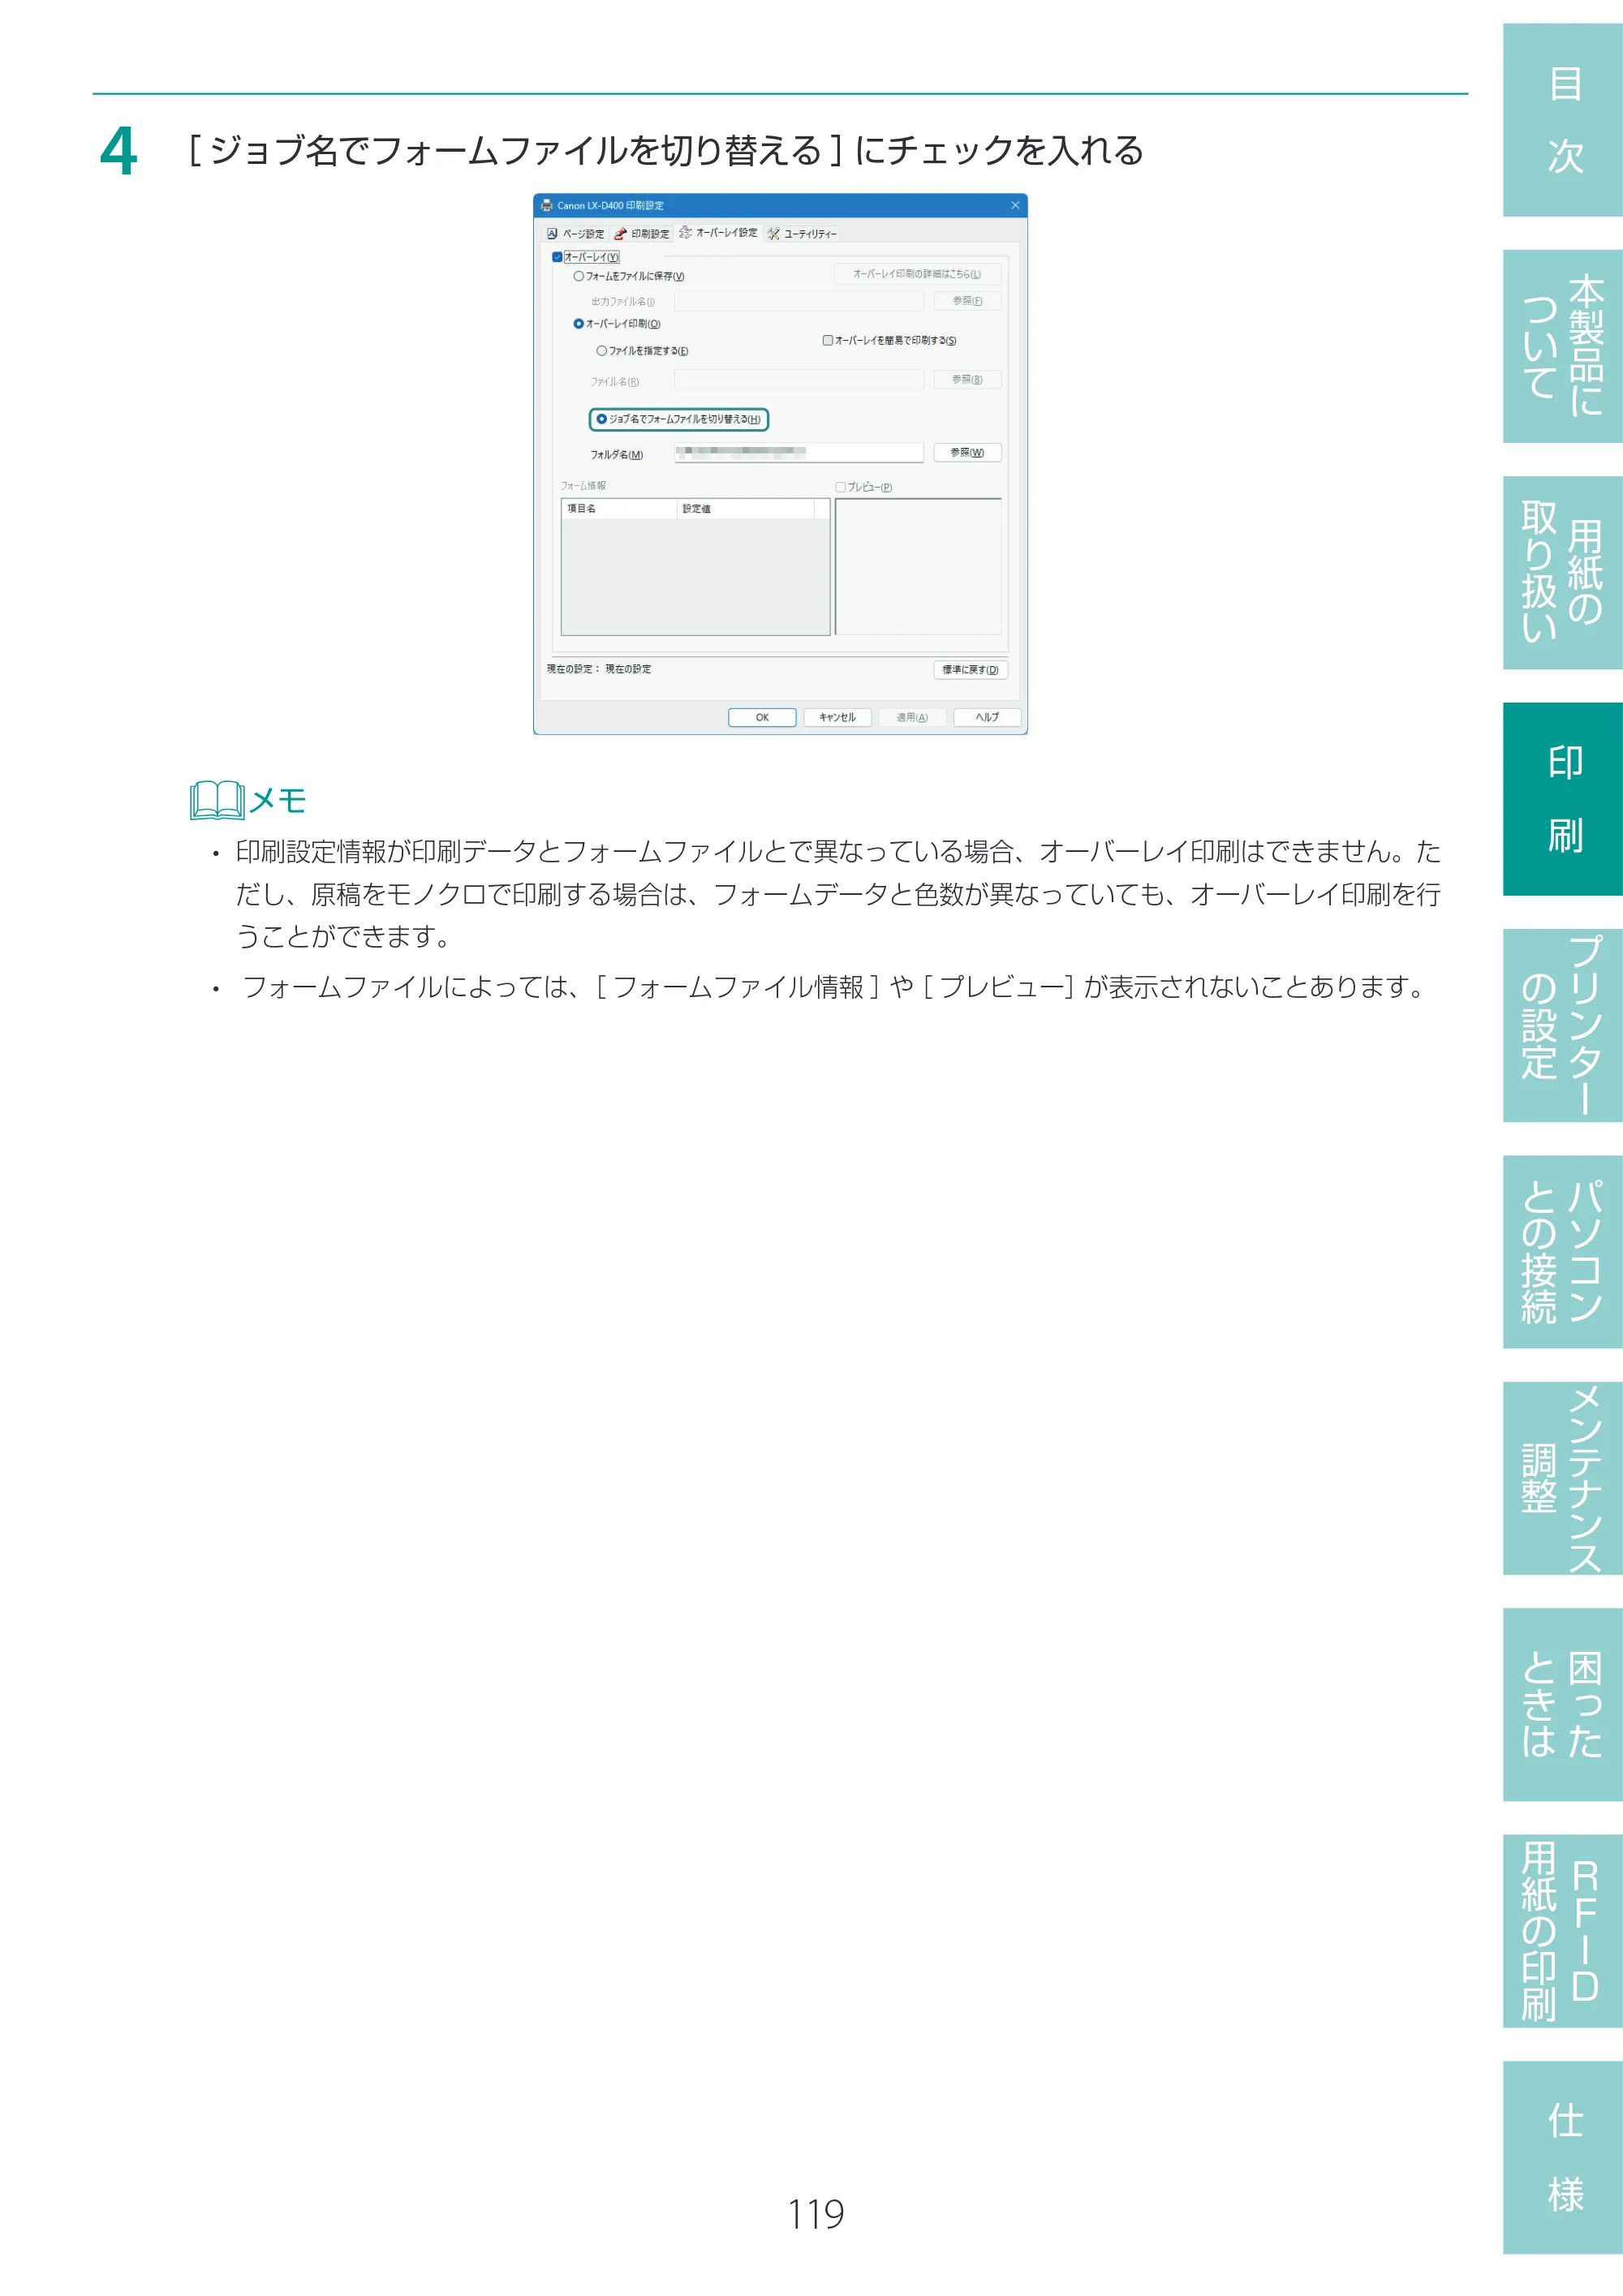
Task: Click the printer icon in the dialog title bar
Action: point(546,205)
